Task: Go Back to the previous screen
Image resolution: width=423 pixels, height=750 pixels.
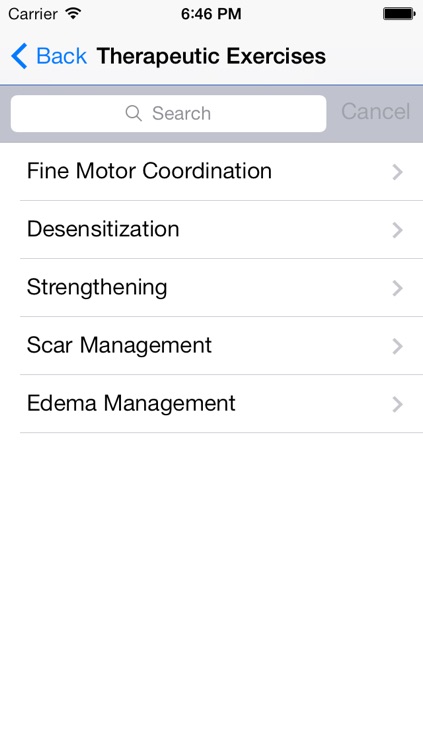Action: [49, 56]
